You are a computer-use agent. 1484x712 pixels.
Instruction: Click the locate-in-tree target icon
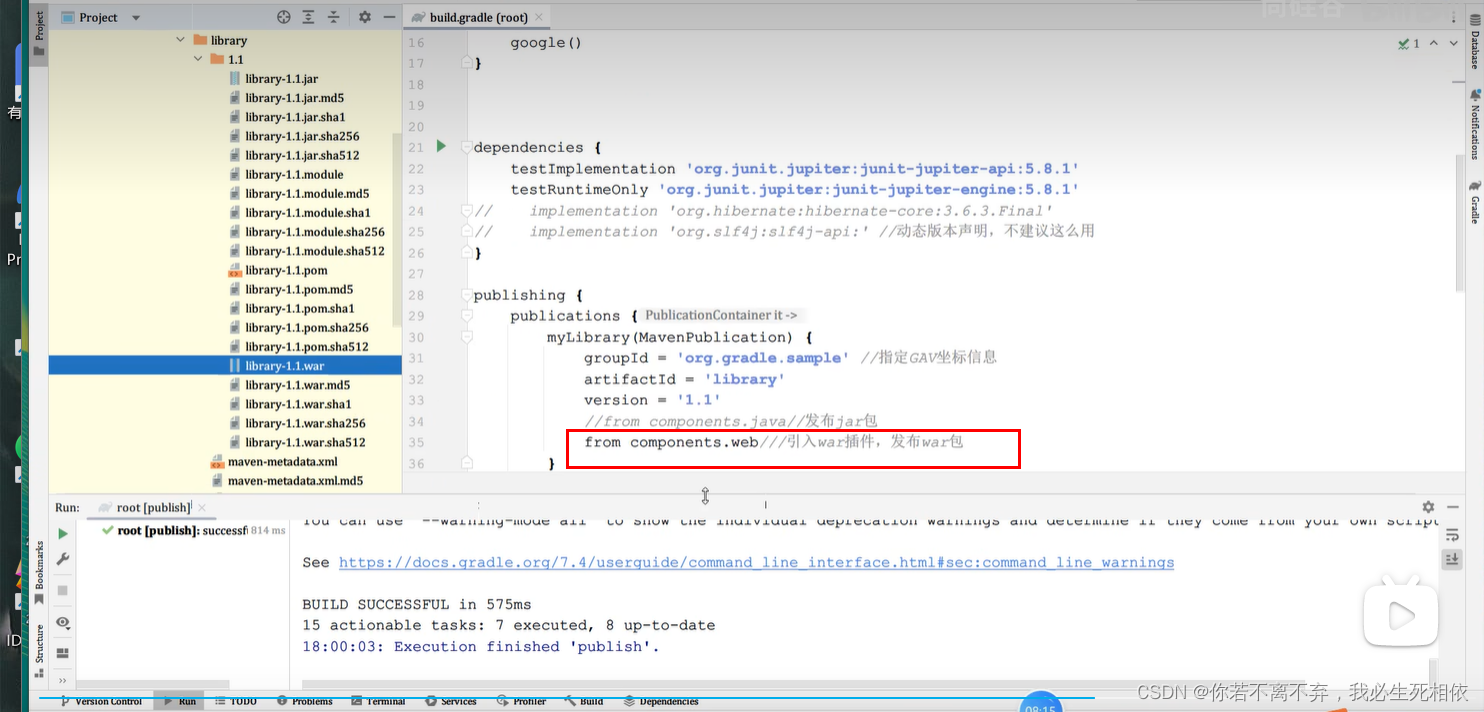283,17
